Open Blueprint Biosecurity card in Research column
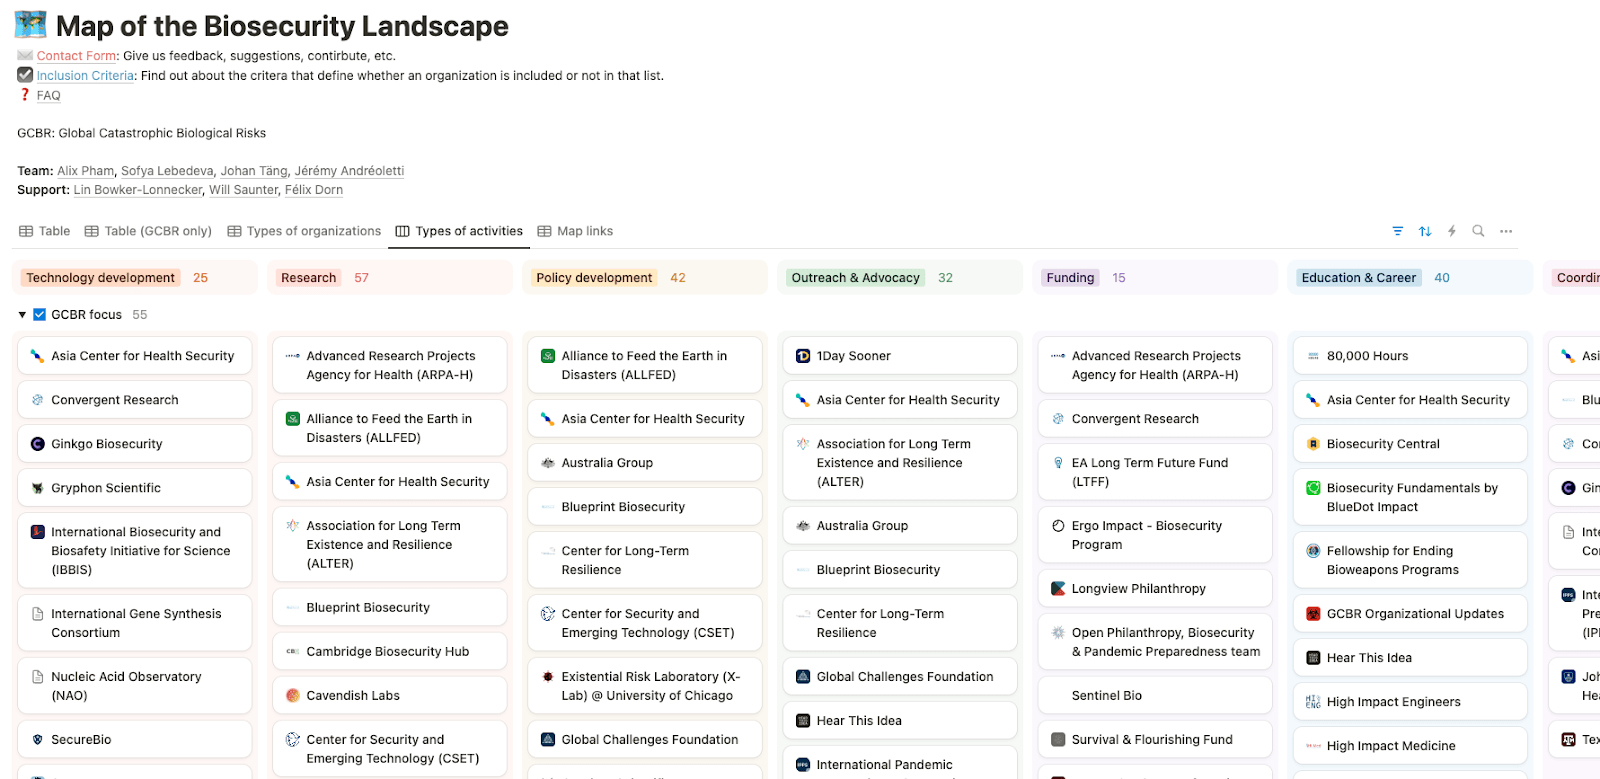 tap(390, 608)
